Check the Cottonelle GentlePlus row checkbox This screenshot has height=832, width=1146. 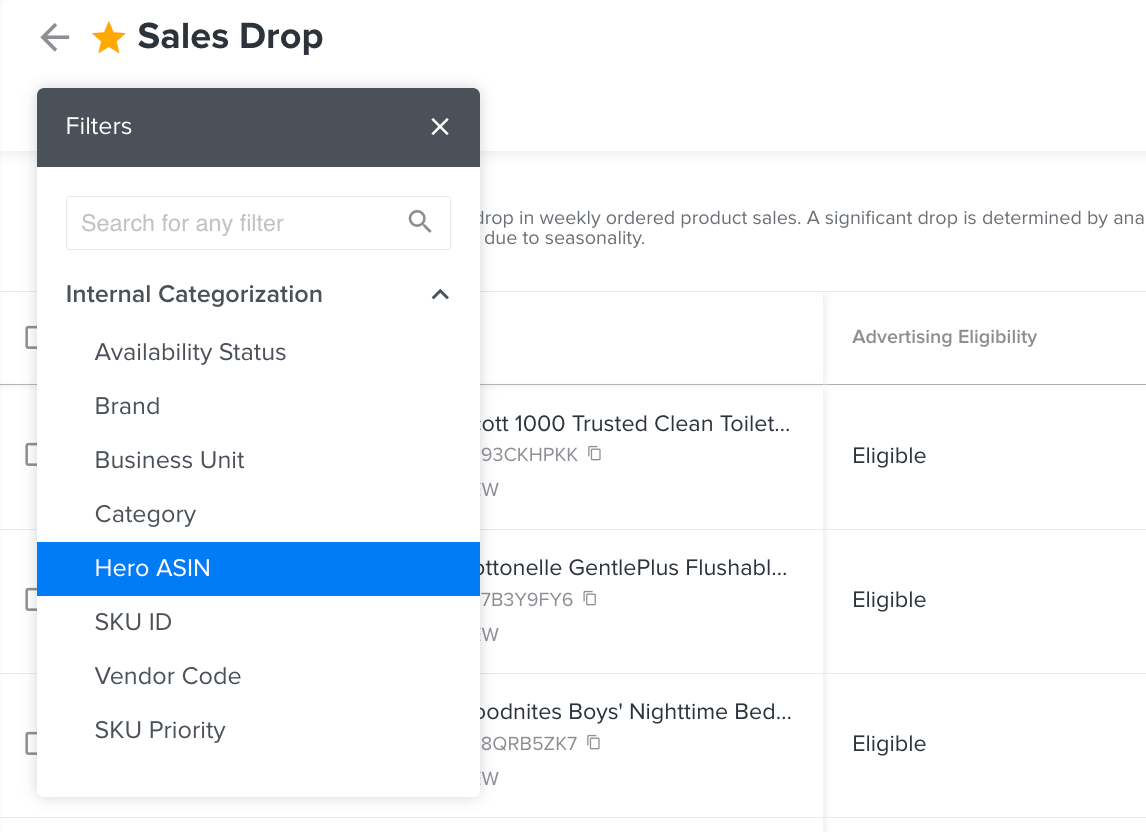click(x=31, y=599)
